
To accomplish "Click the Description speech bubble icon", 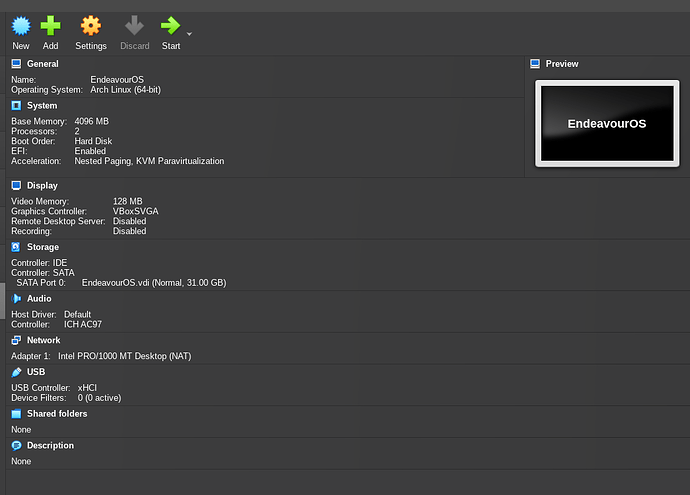I will (x=16, y=446).
